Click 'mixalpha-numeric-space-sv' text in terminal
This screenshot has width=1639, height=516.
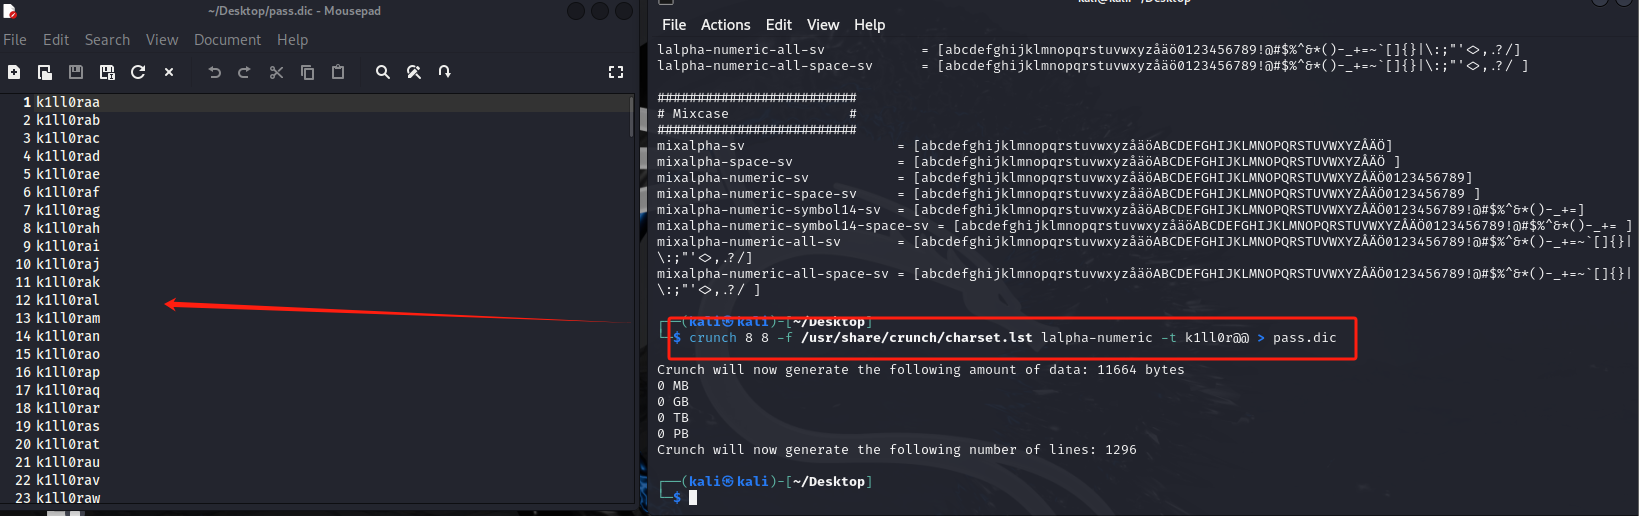coord(757,194)
